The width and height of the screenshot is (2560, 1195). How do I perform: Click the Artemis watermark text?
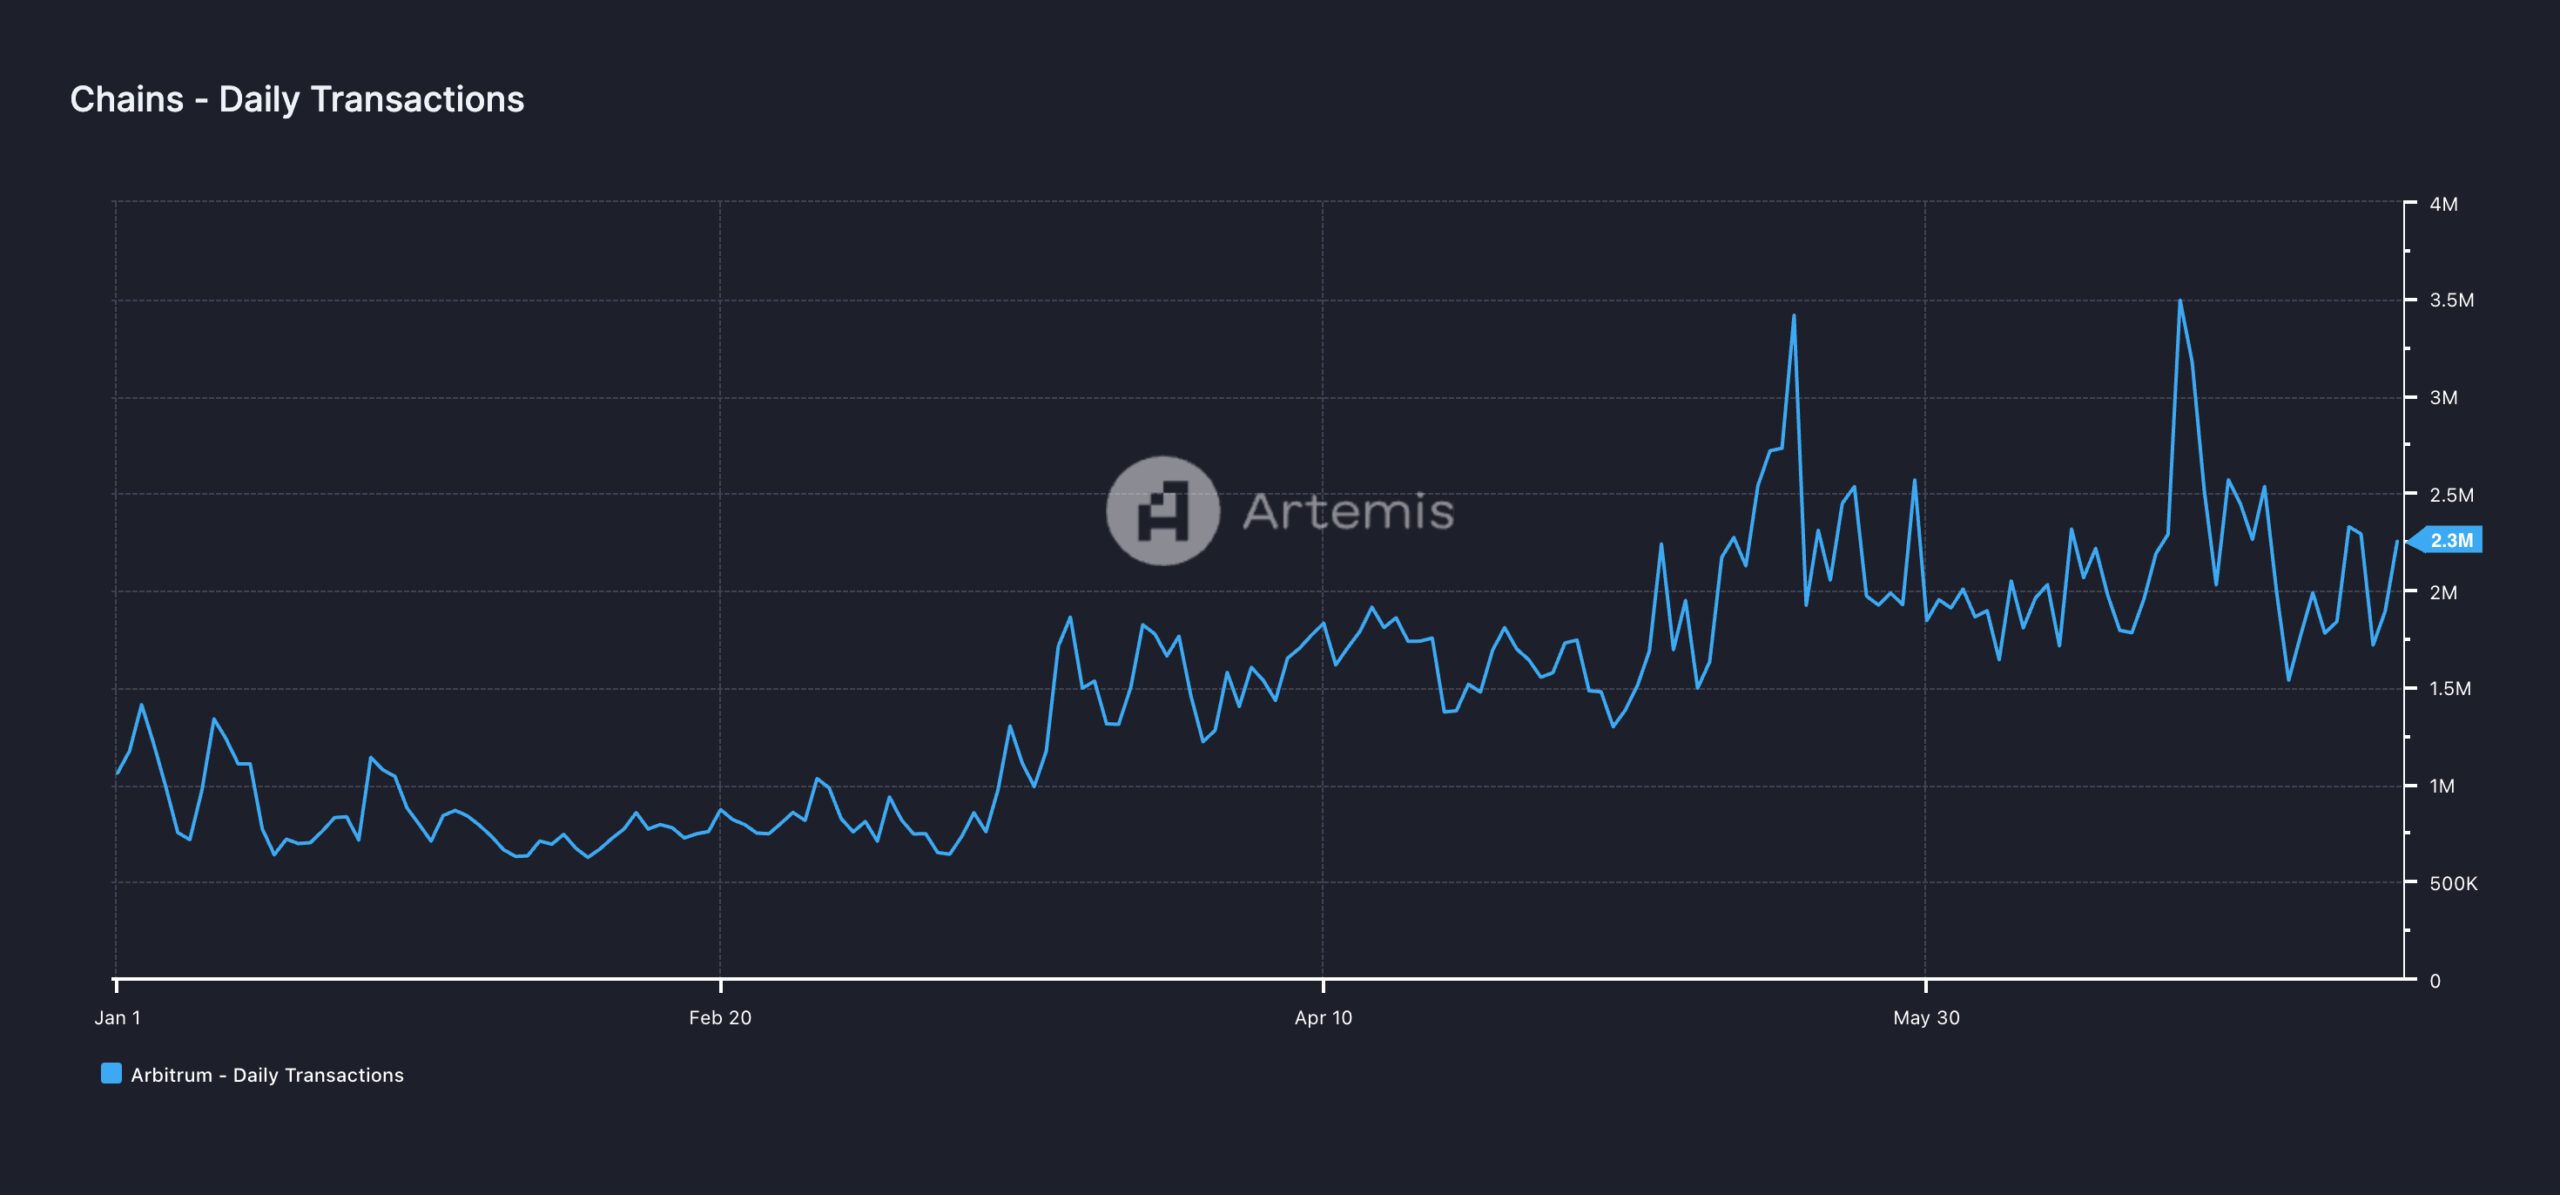[x=1347, y=512]
